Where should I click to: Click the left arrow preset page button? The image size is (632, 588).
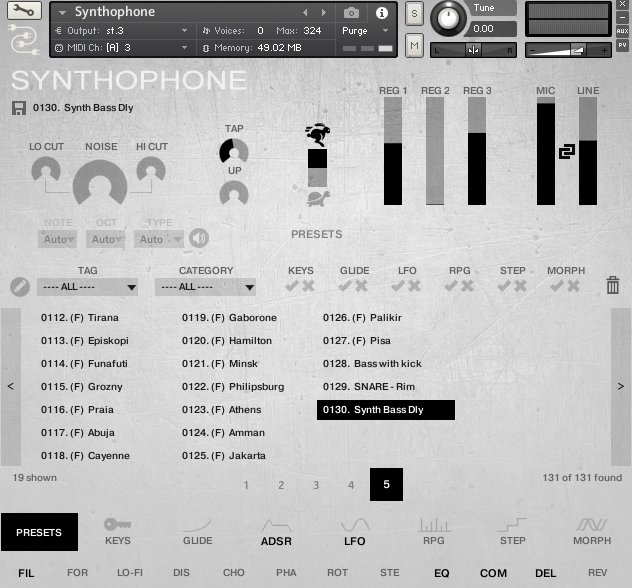coord(11,386)
